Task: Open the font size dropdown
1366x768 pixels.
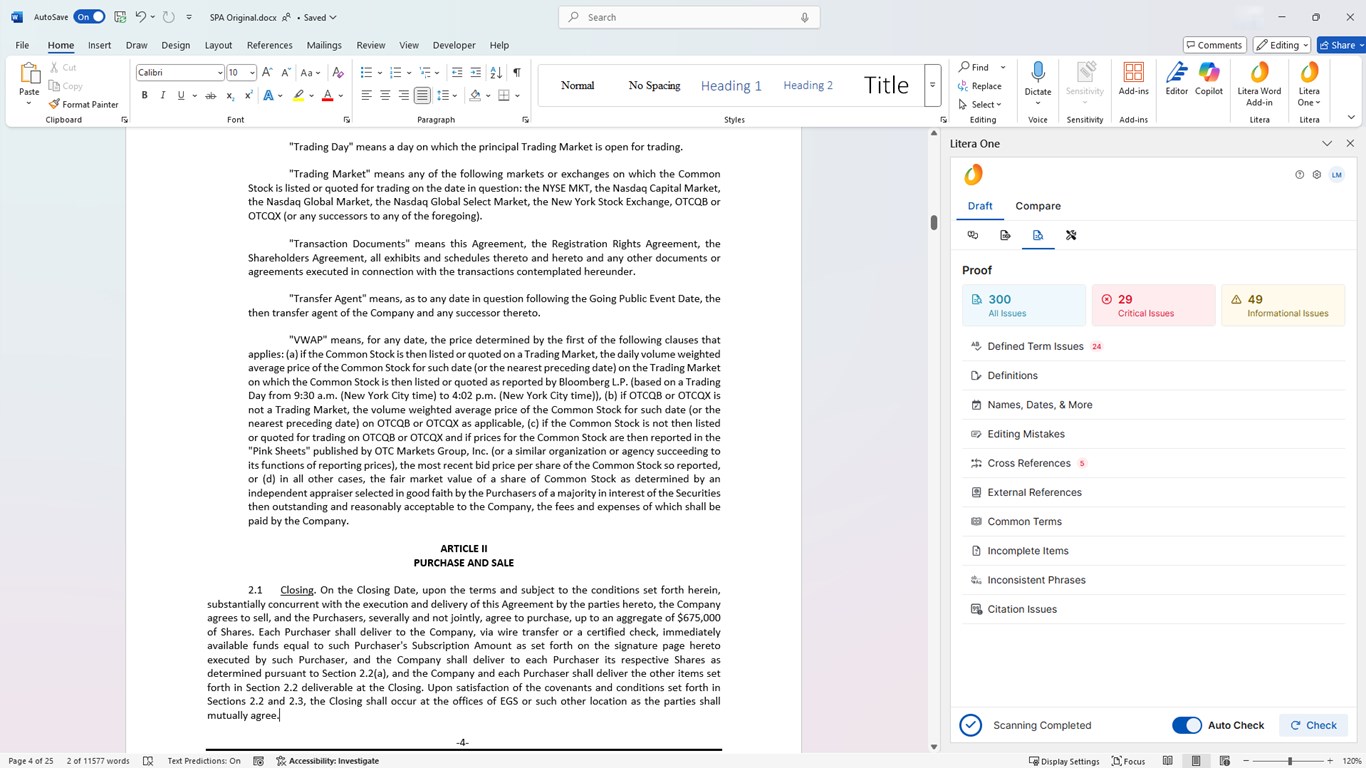Action: click(252, 72)
